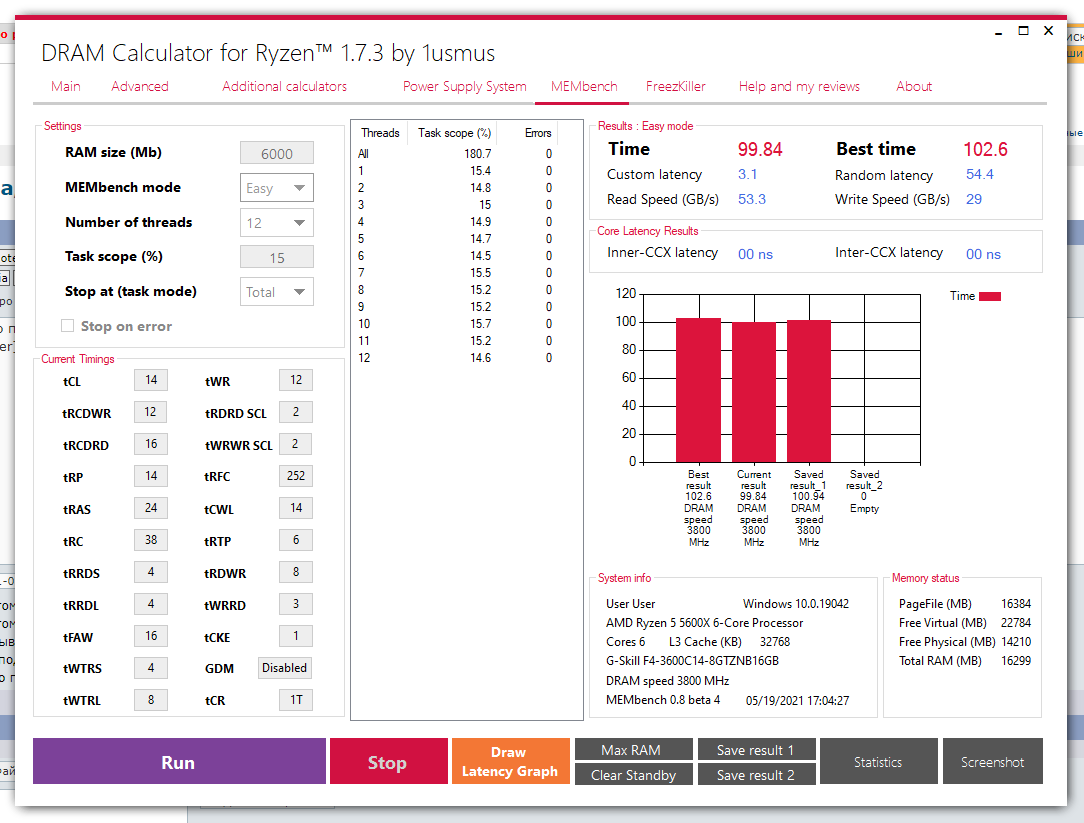
Task: Click the tRDWR value 8 box
Action: tap(296, 572)
